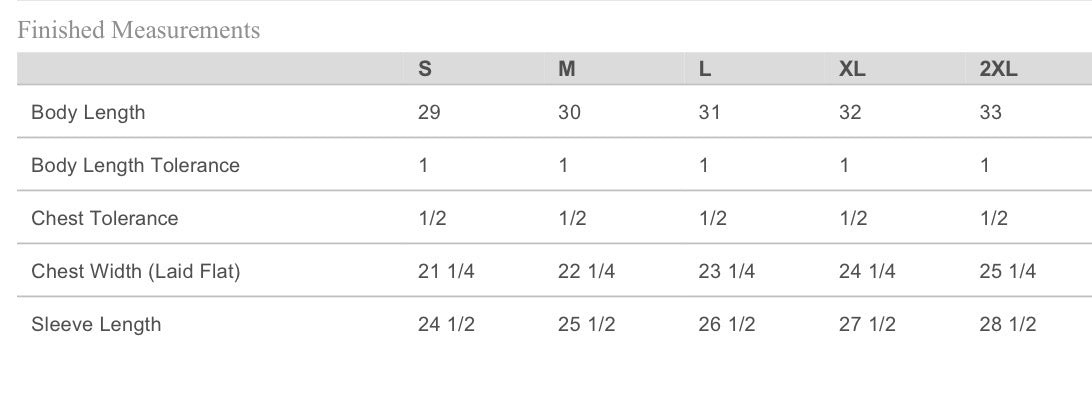1092x412 pixels.
Task: Click Body Length value 31 for L
Action: click(x=709, y=113)
